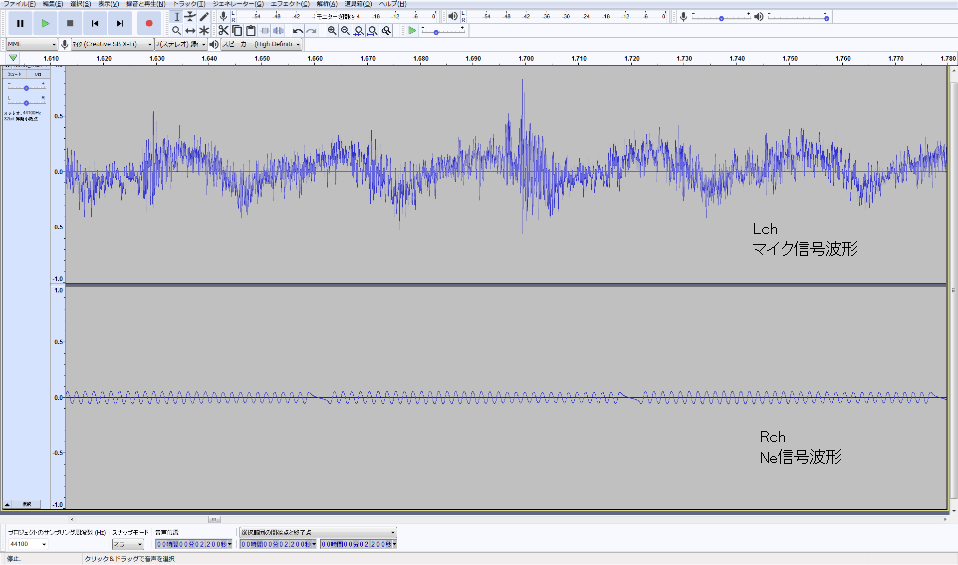Undo the last action

(x=298, y=31)
